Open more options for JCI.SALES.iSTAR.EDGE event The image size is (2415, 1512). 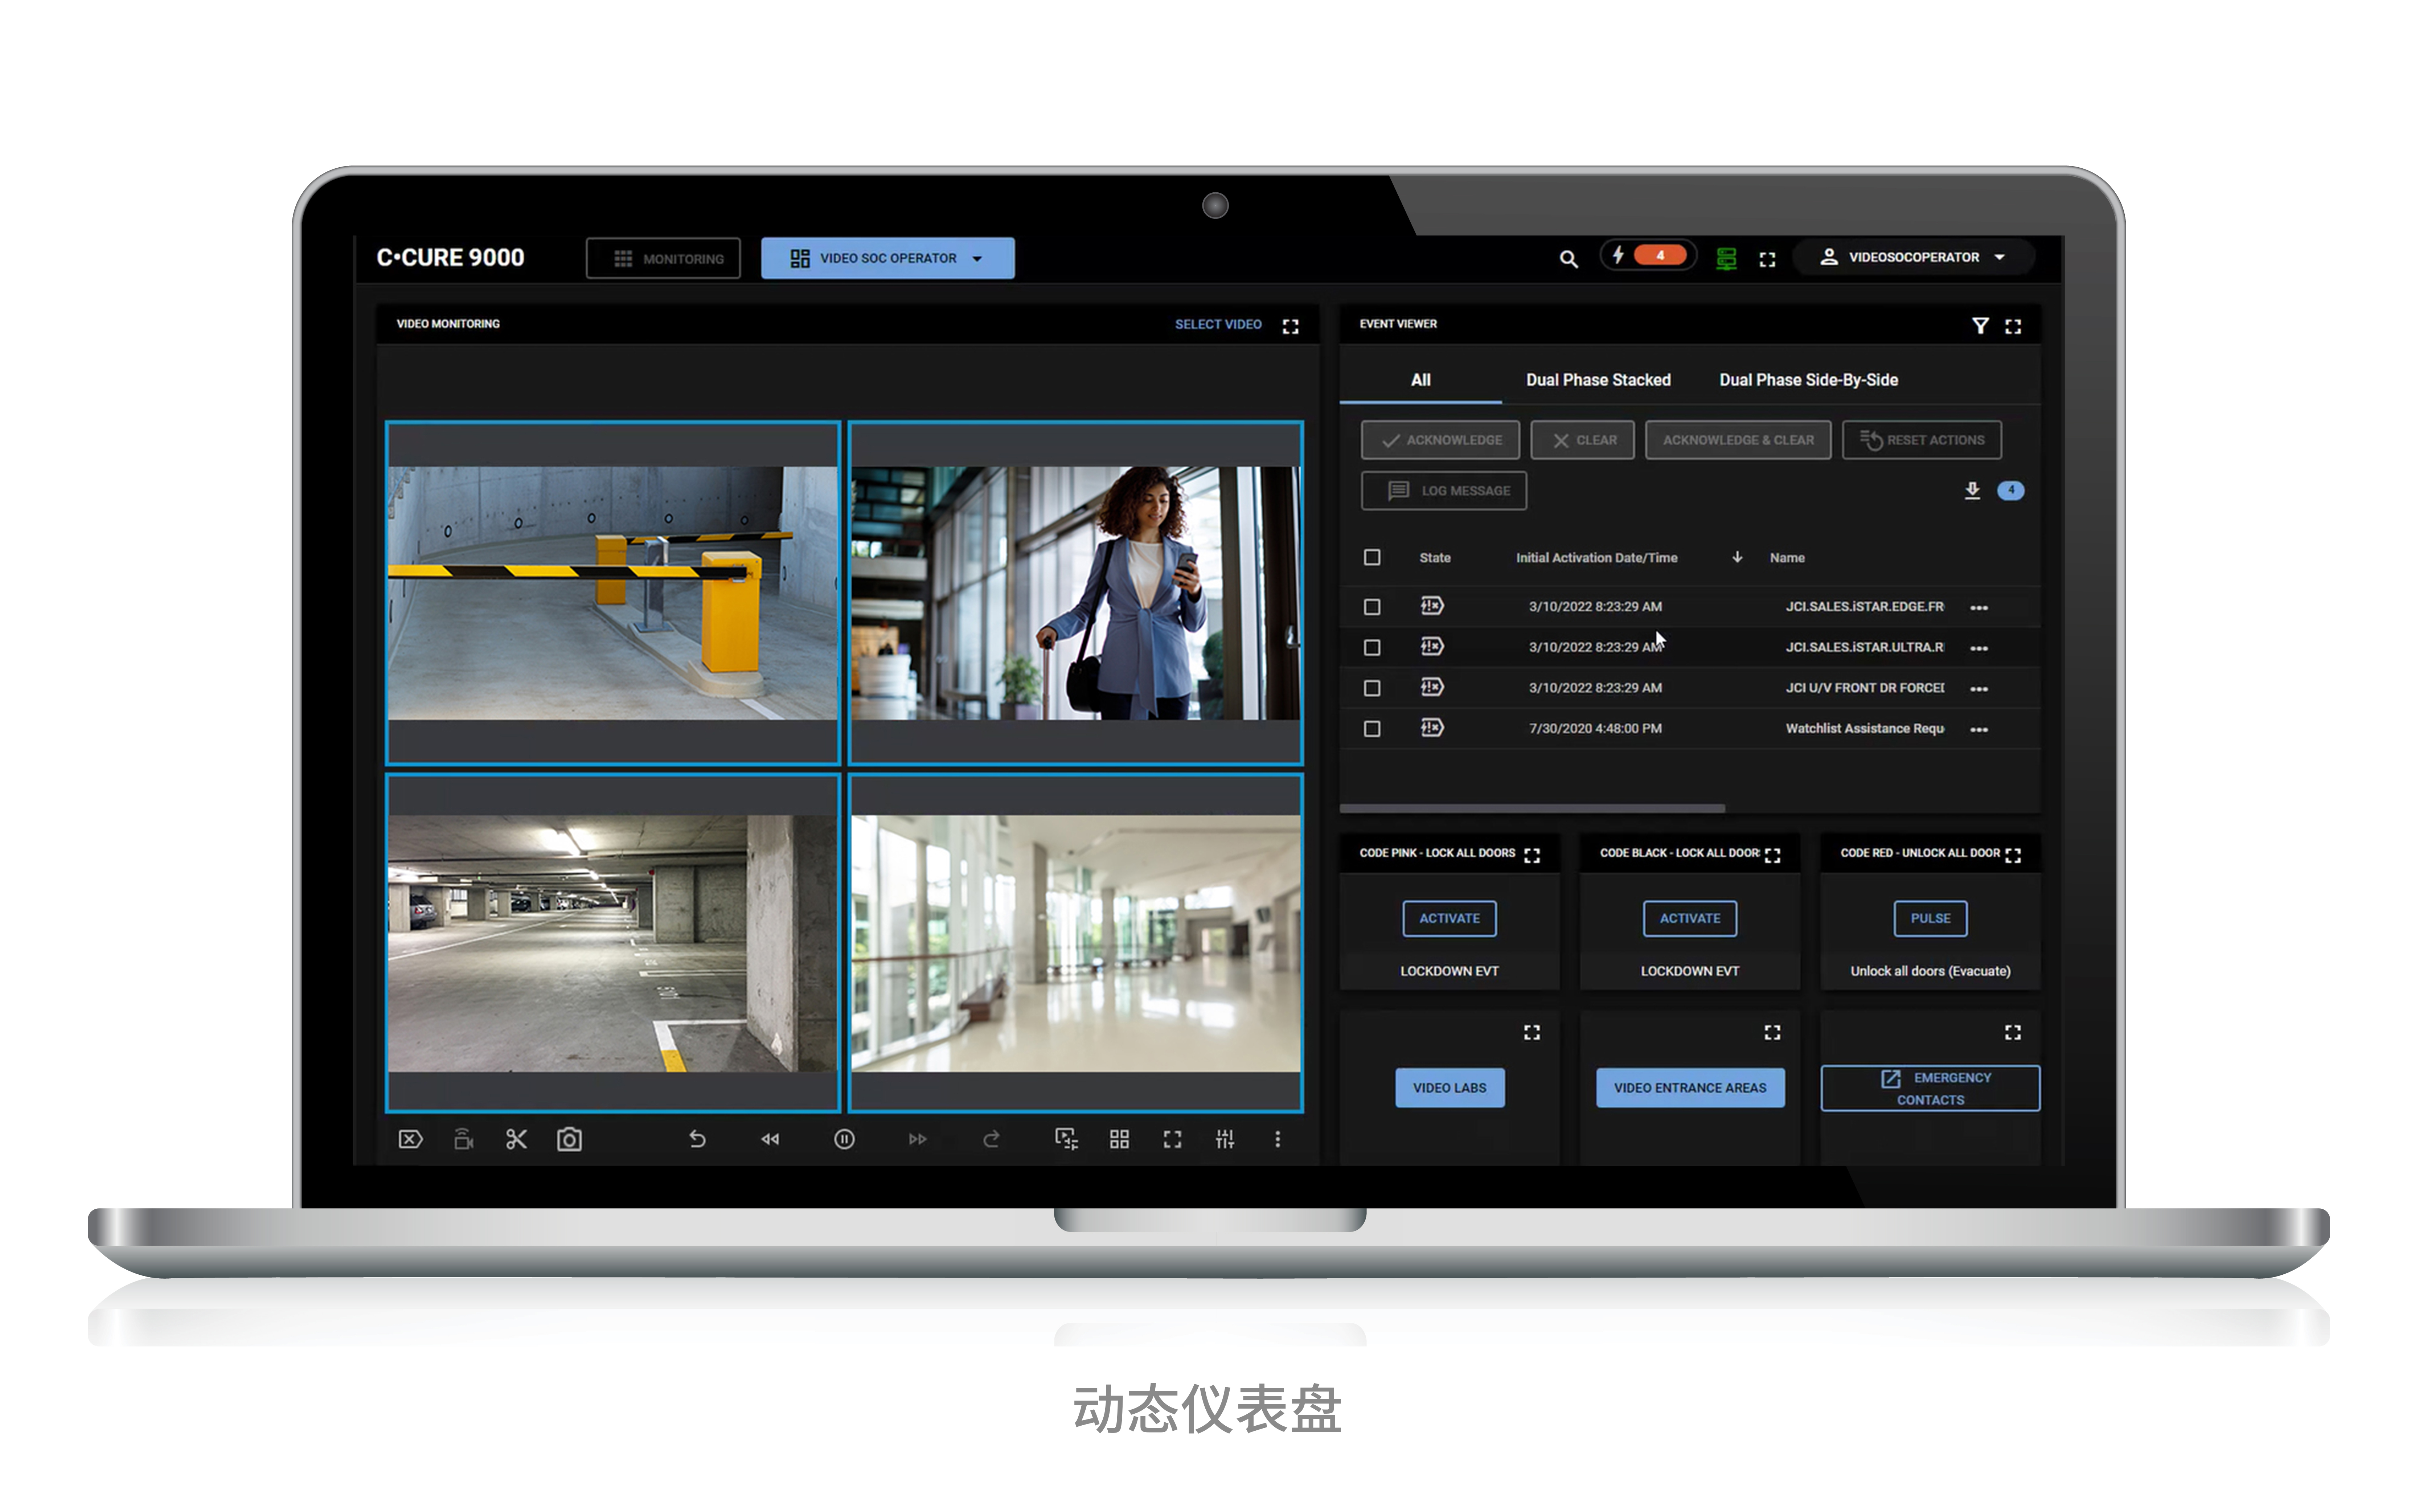click(1978, 608)
